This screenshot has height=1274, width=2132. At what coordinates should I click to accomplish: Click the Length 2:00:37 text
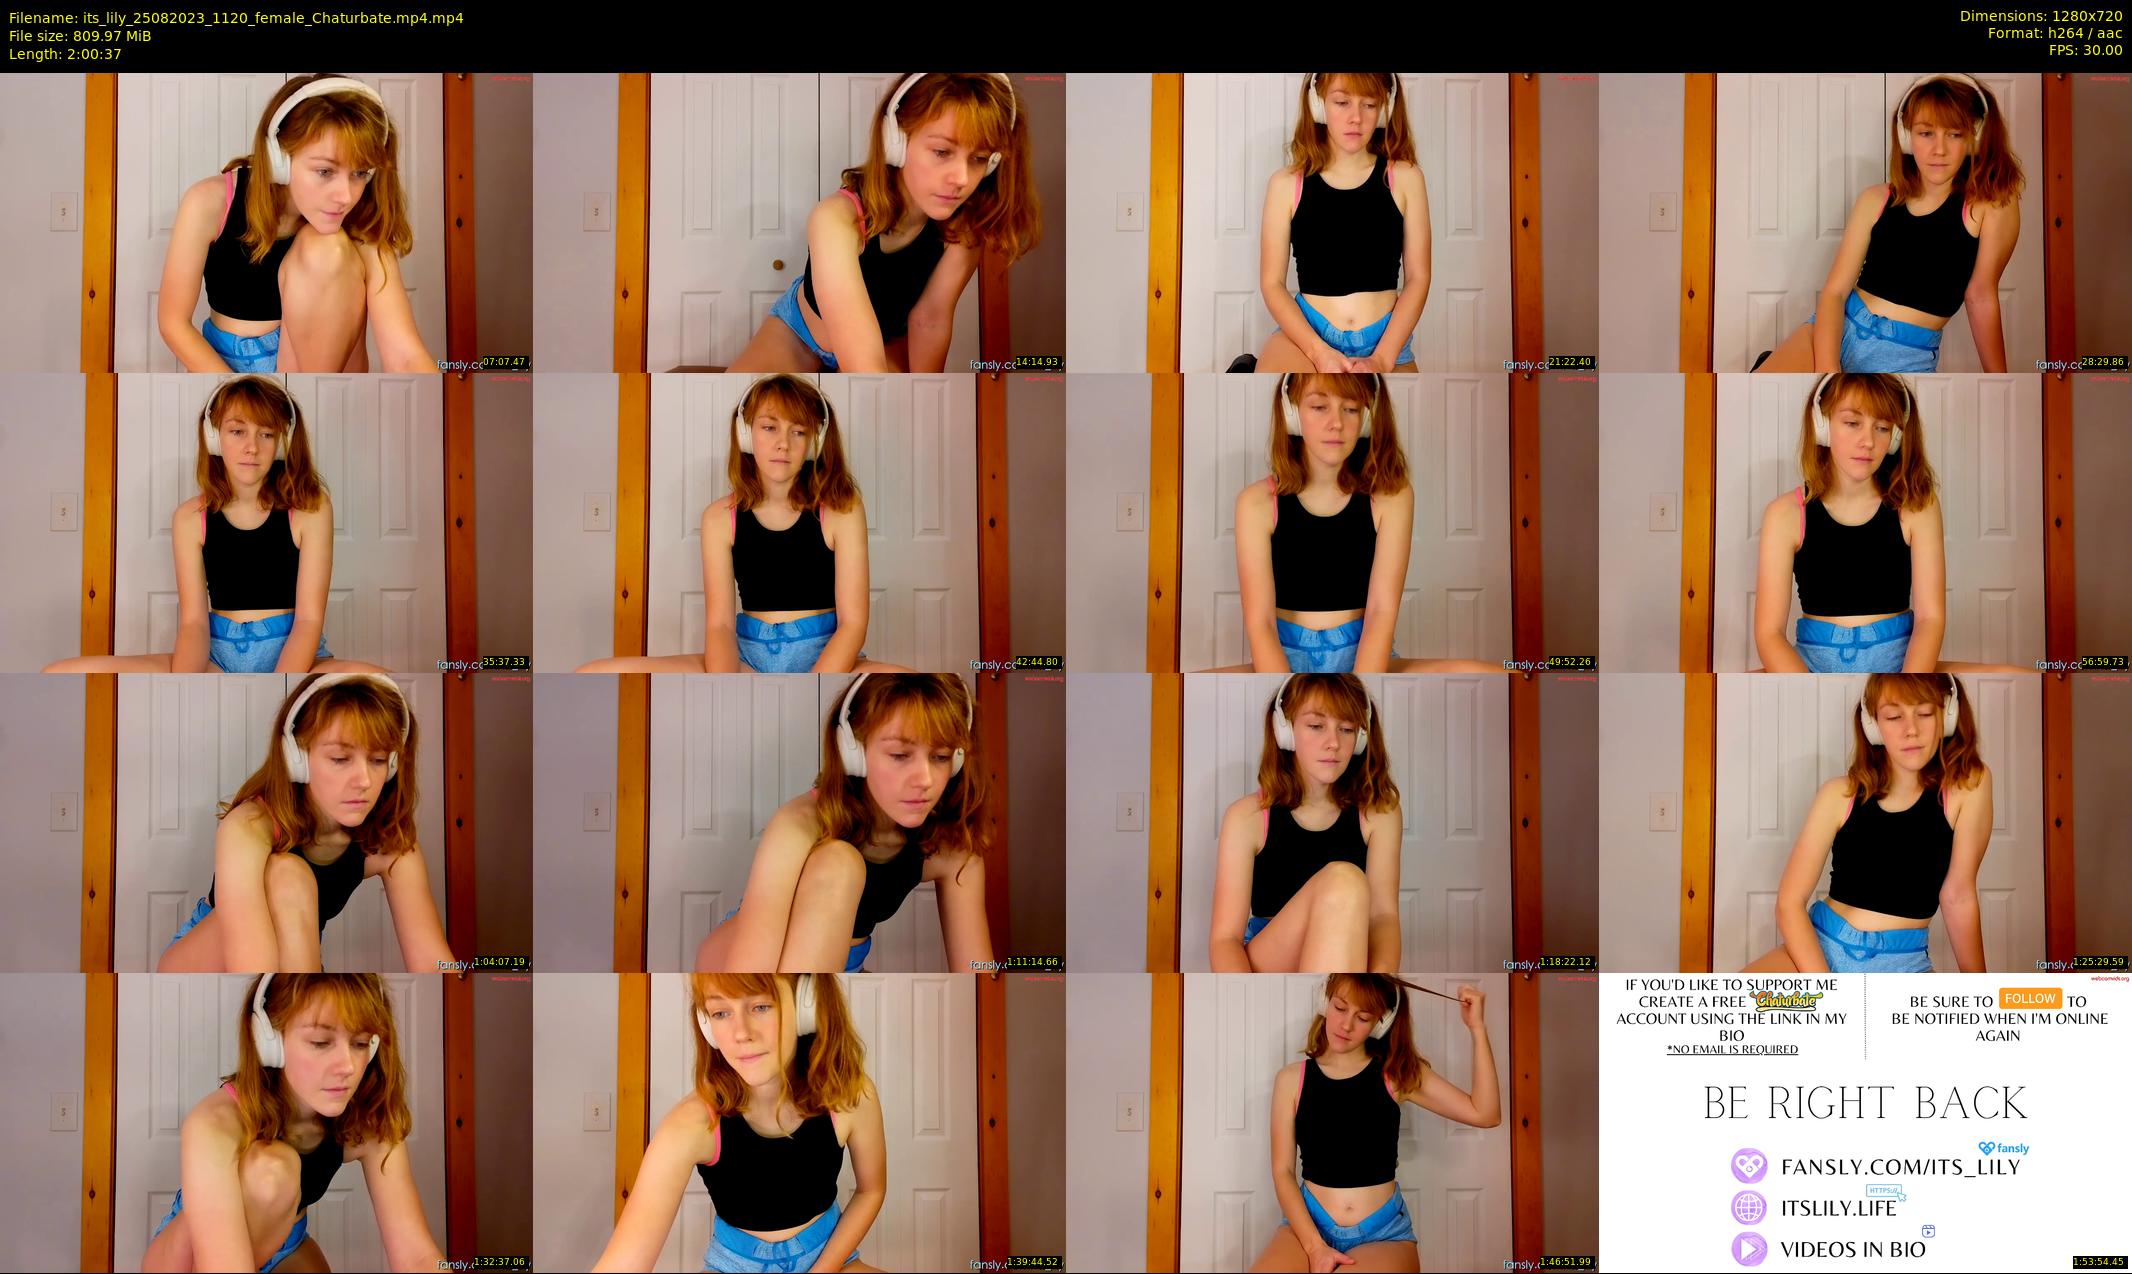pyautogui.click(x=65, y=54)
